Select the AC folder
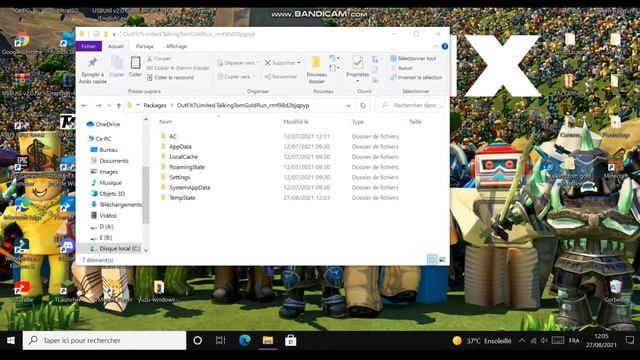 [173, 136]
